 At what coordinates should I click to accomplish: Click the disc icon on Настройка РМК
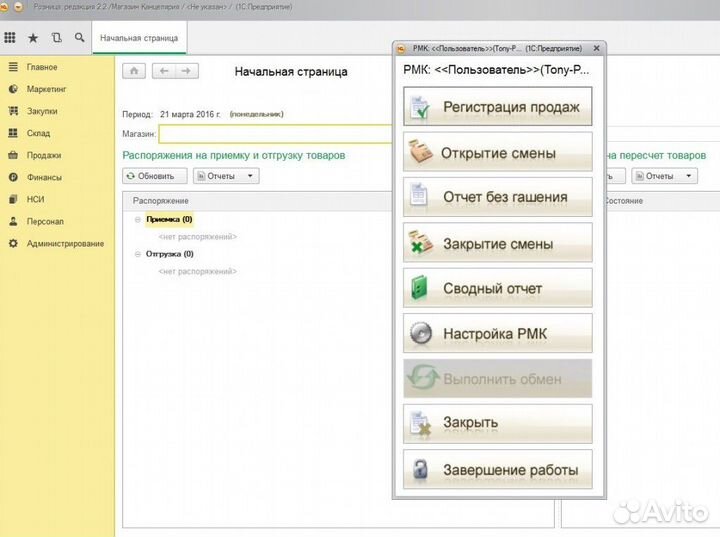coord(421,333)
